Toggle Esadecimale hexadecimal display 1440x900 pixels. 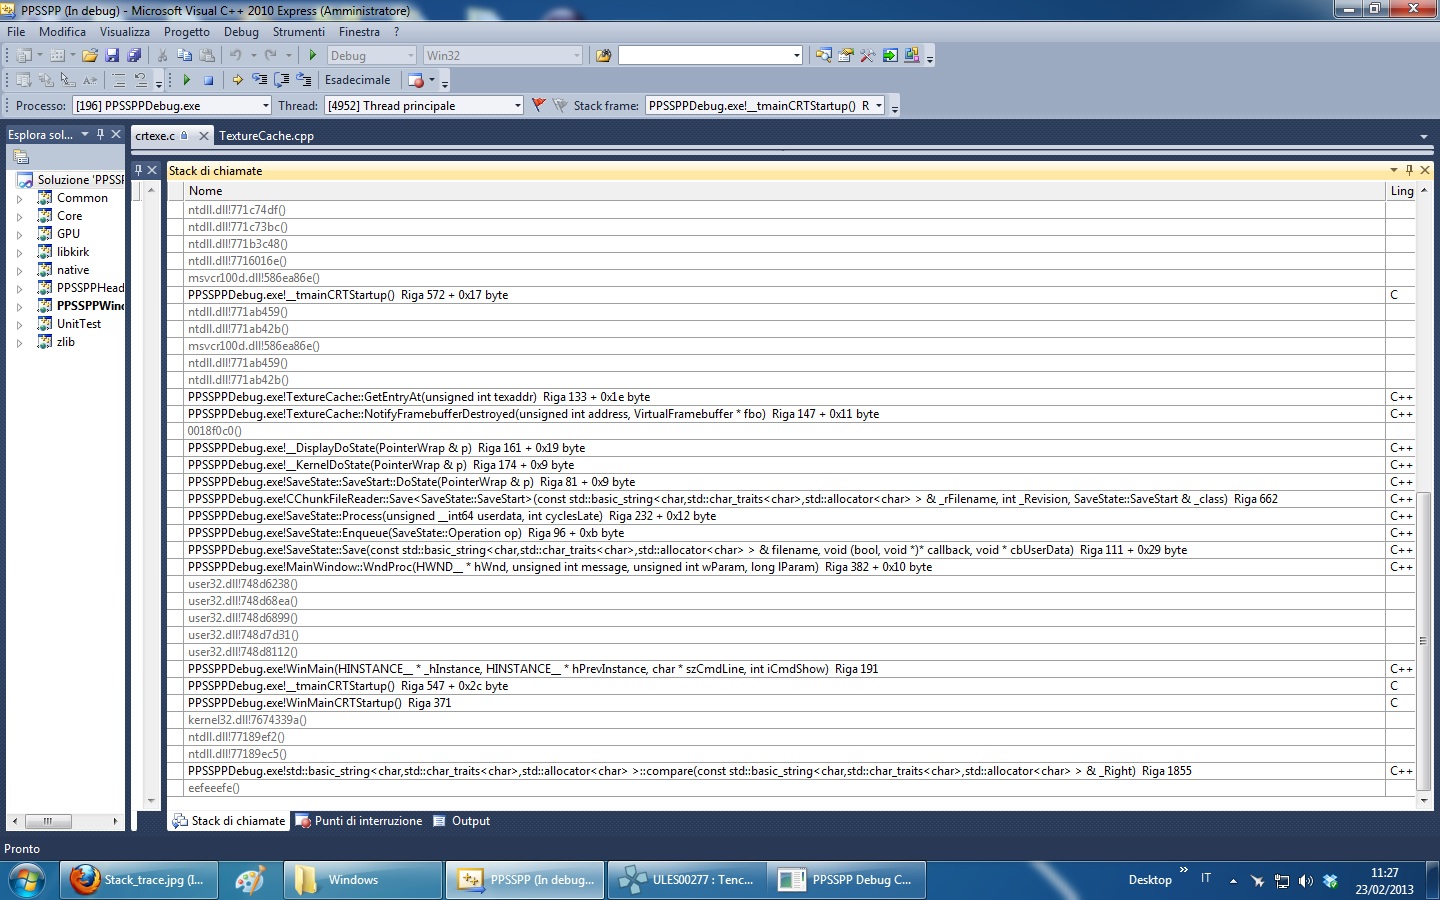pos(357,80)
